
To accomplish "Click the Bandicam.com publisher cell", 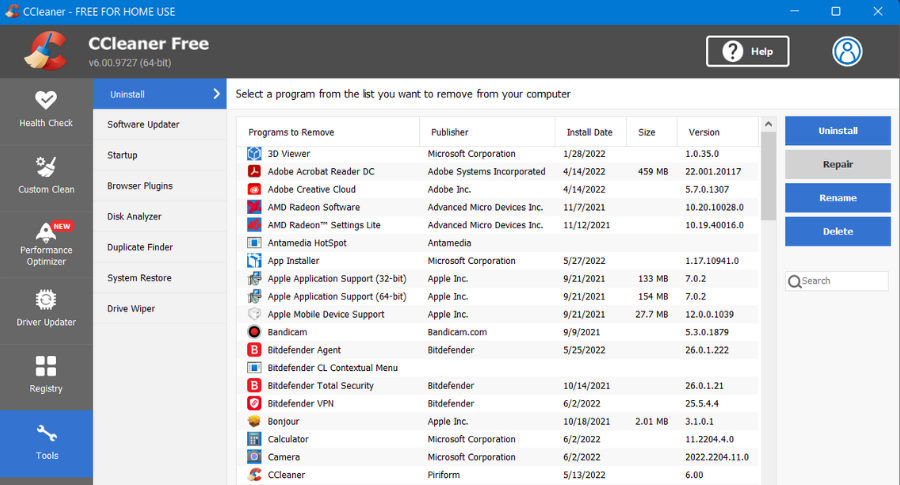I will [x=457, y=332].
